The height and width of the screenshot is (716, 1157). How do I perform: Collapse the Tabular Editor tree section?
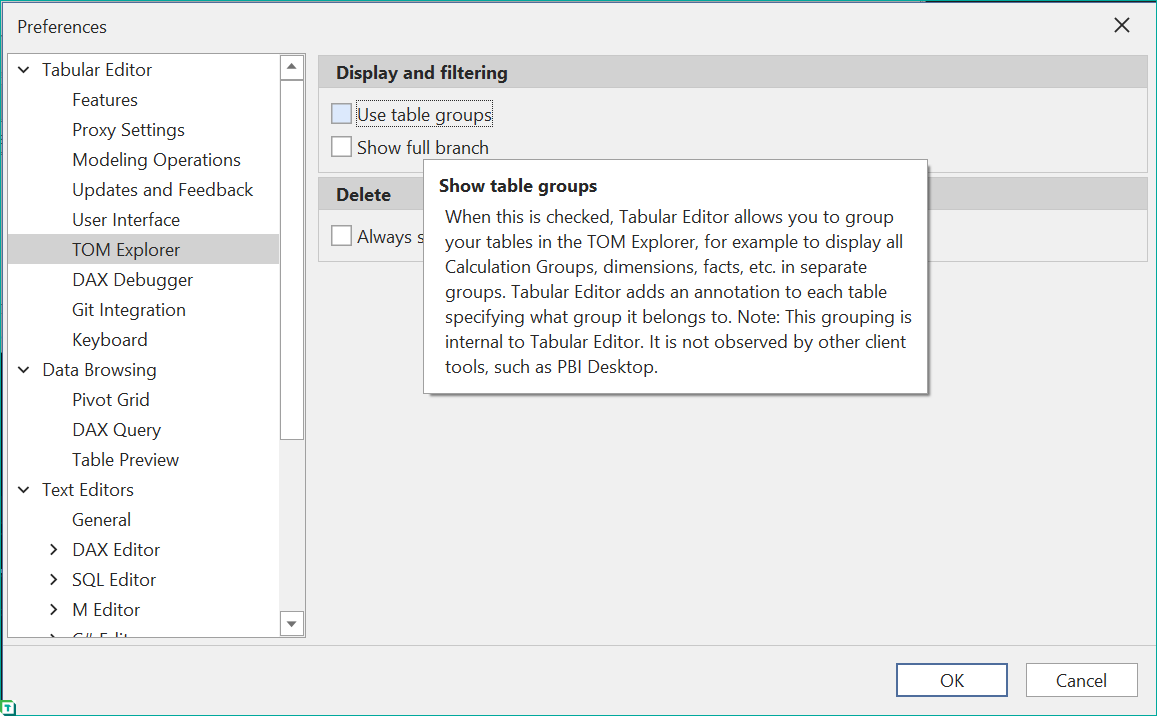pos(23,69)
